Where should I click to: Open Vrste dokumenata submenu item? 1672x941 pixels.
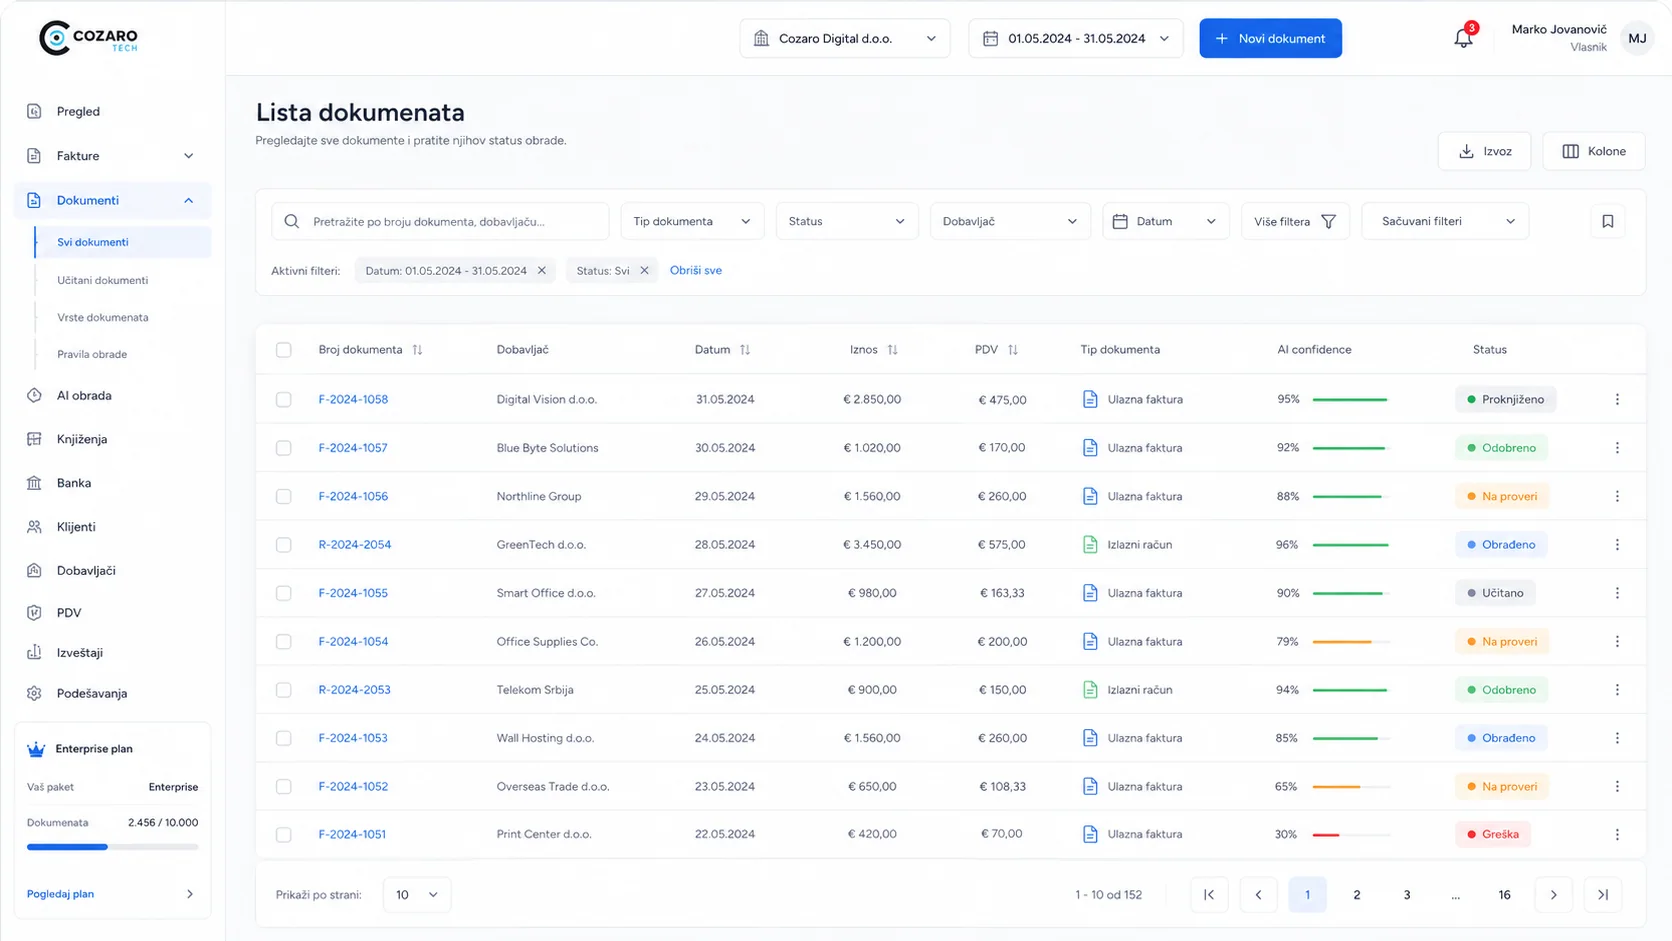click(102, 317)
